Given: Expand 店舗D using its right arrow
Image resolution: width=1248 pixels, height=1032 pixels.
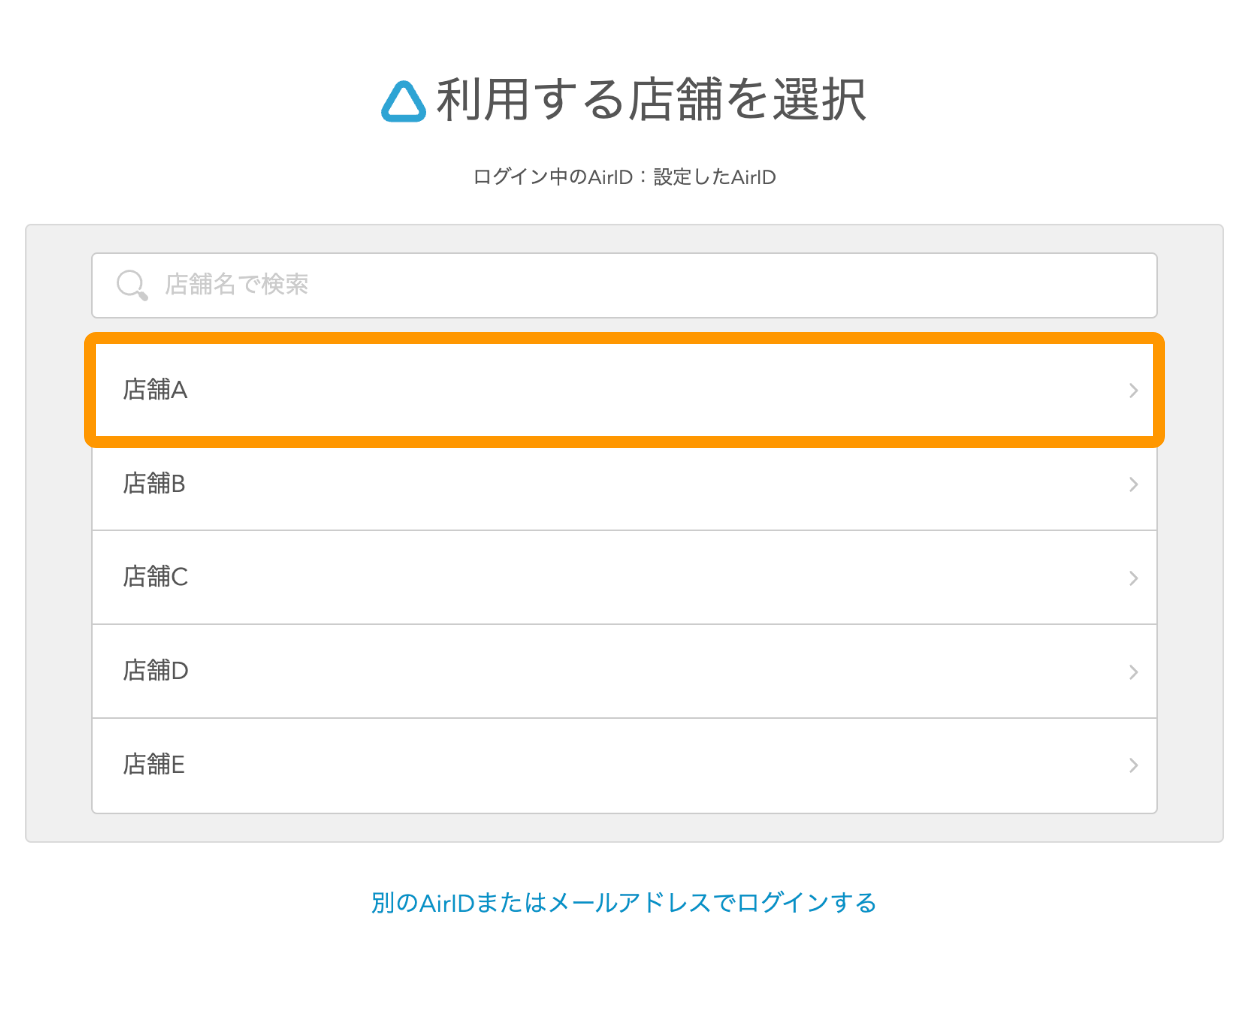Looking at the screenshot, I should click(1133, 672).
